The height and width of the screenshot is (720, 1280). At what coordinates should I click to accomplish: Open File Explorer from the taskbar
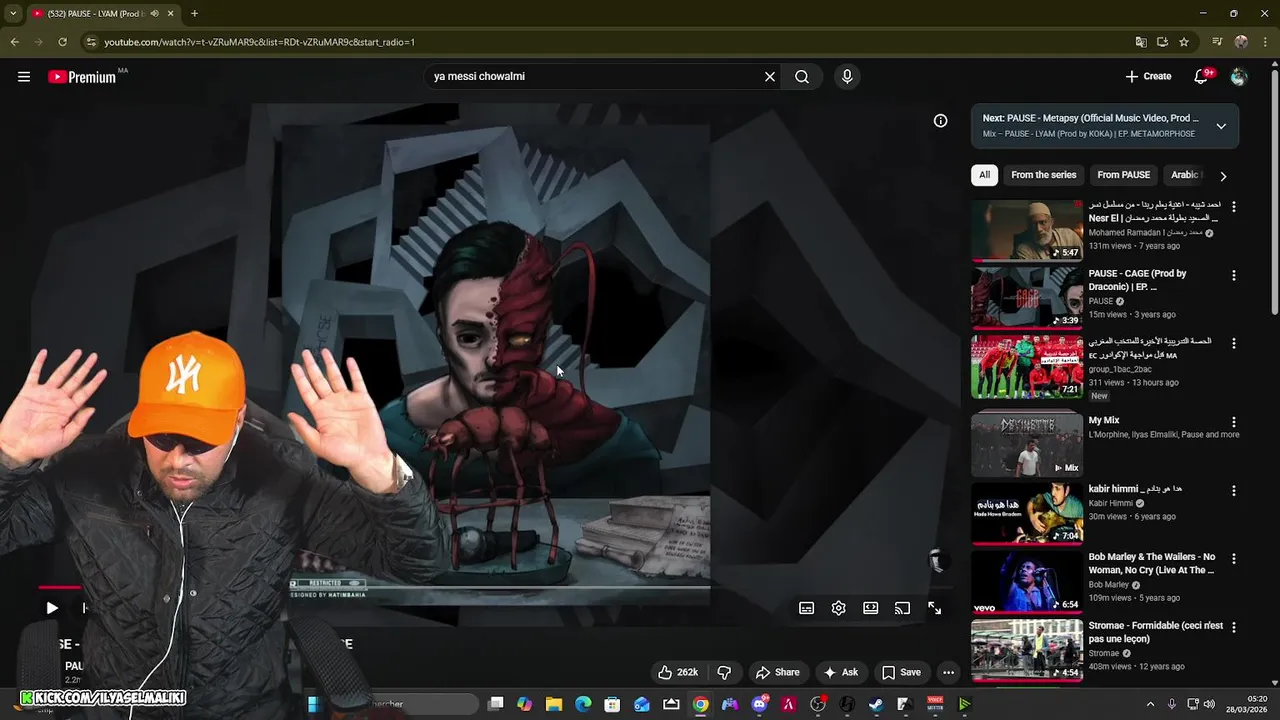pos(553,704)
